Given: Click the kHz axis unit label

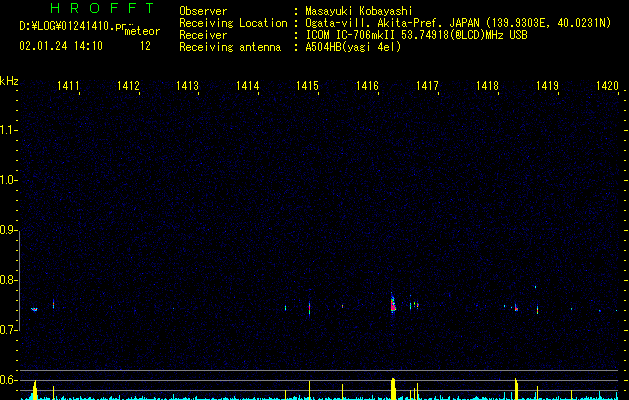Looking at the screenshot, I should [9, 81].
